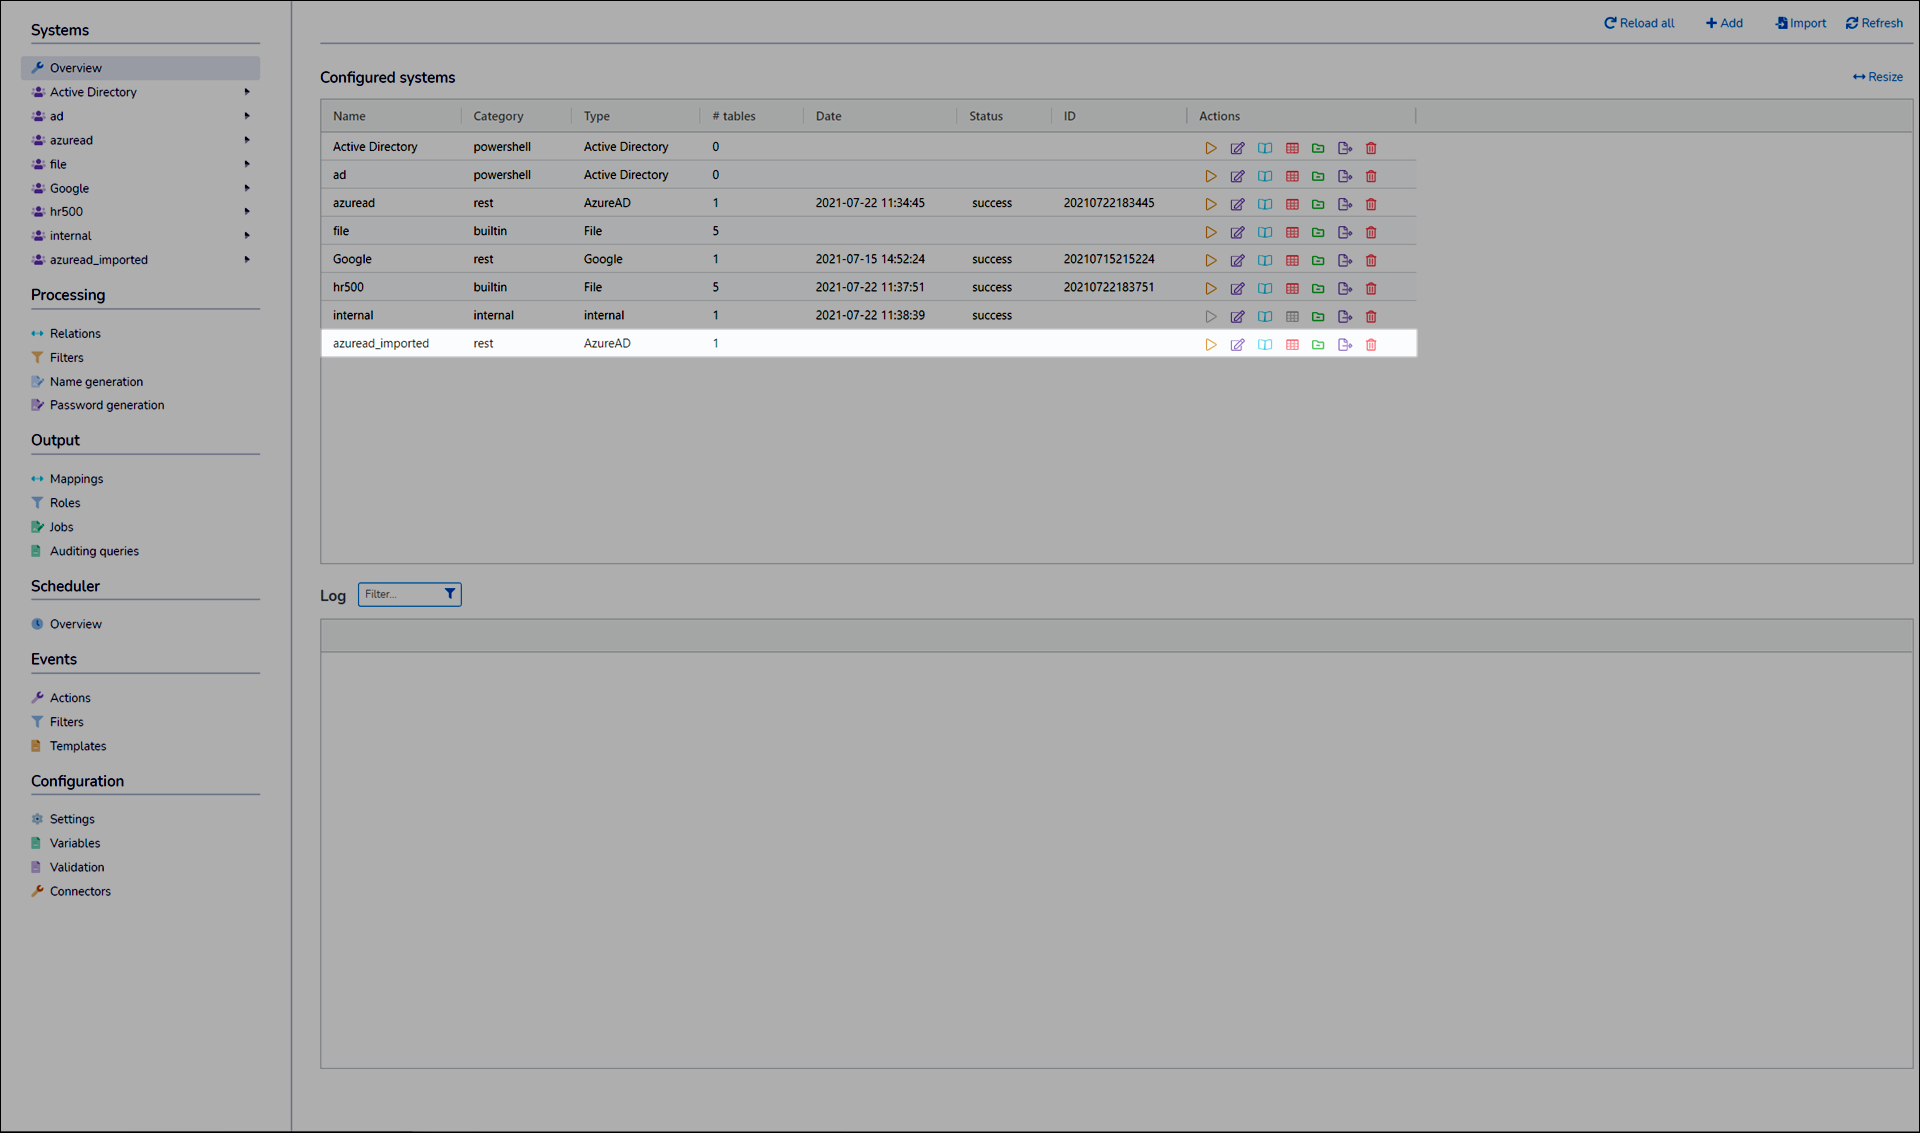Screen dimensions: 1920x1133
Task: Expand the Active Directory sidebar item arrow
Action: click(x=247, y=92)
